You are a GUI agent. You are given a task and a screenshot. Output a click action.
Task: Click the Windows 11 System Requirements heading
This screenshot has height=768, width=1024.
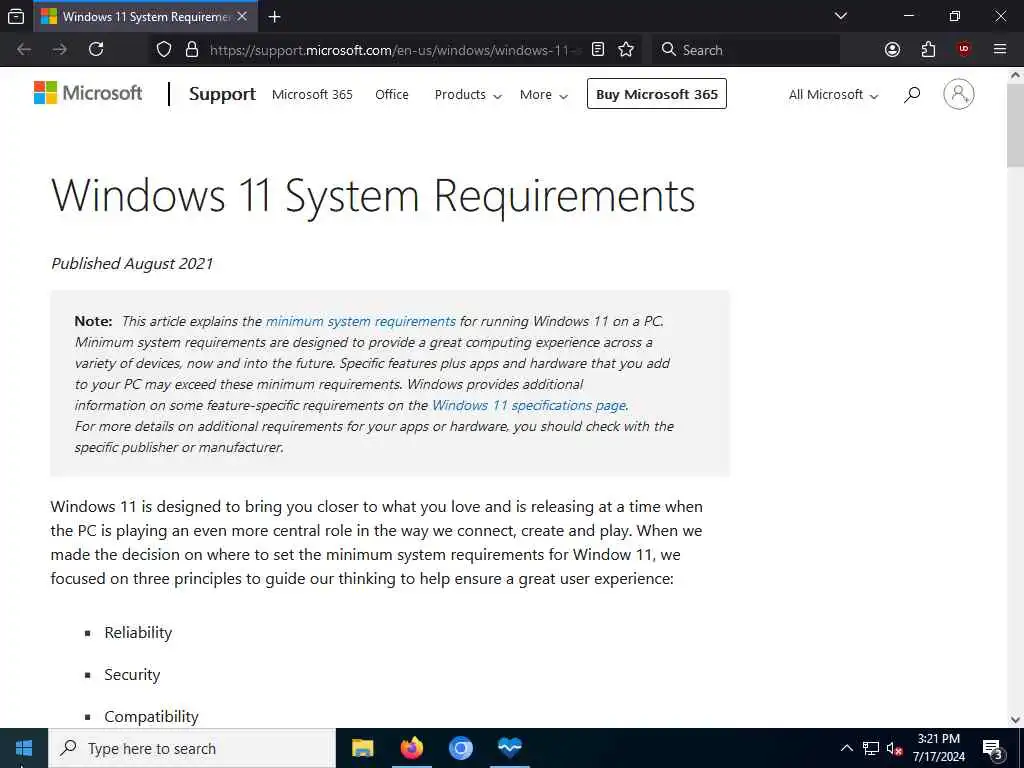(x=373, y=195)
